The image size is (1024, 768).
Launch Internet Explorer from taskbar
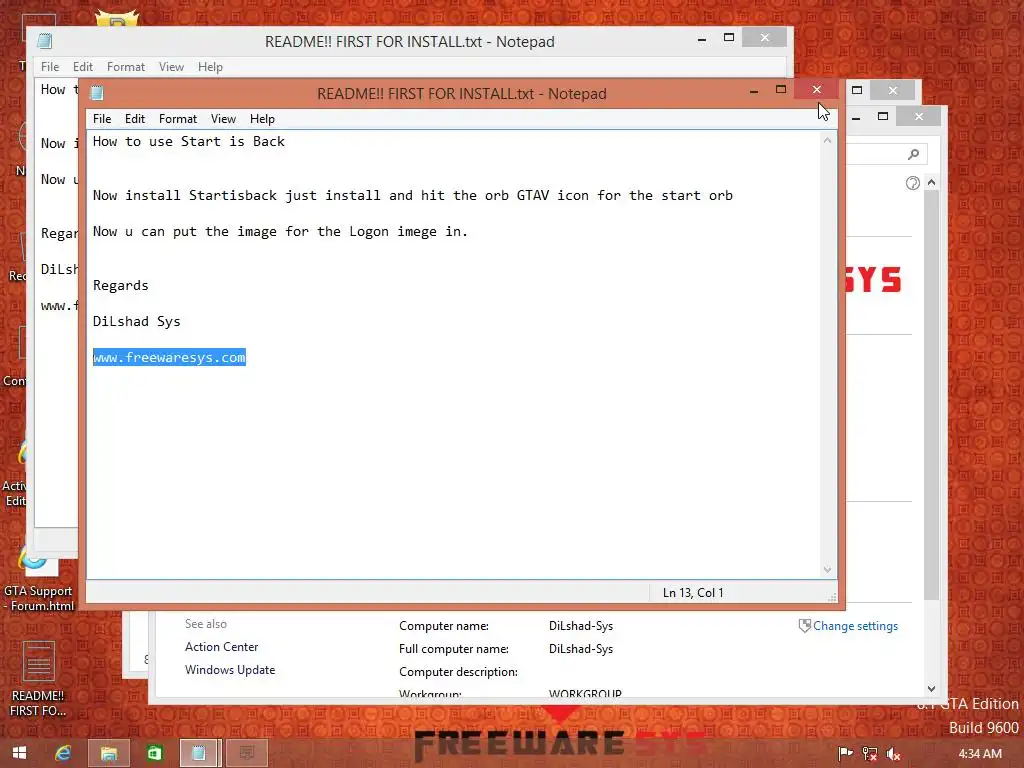pyautogui.click(x=63, y=753)
